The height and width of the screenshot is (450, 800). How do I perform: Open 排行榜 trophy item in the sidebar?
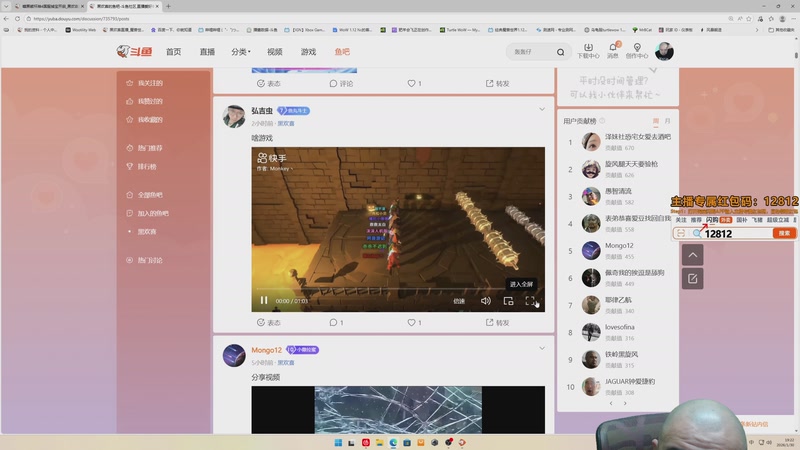point(142,166)
